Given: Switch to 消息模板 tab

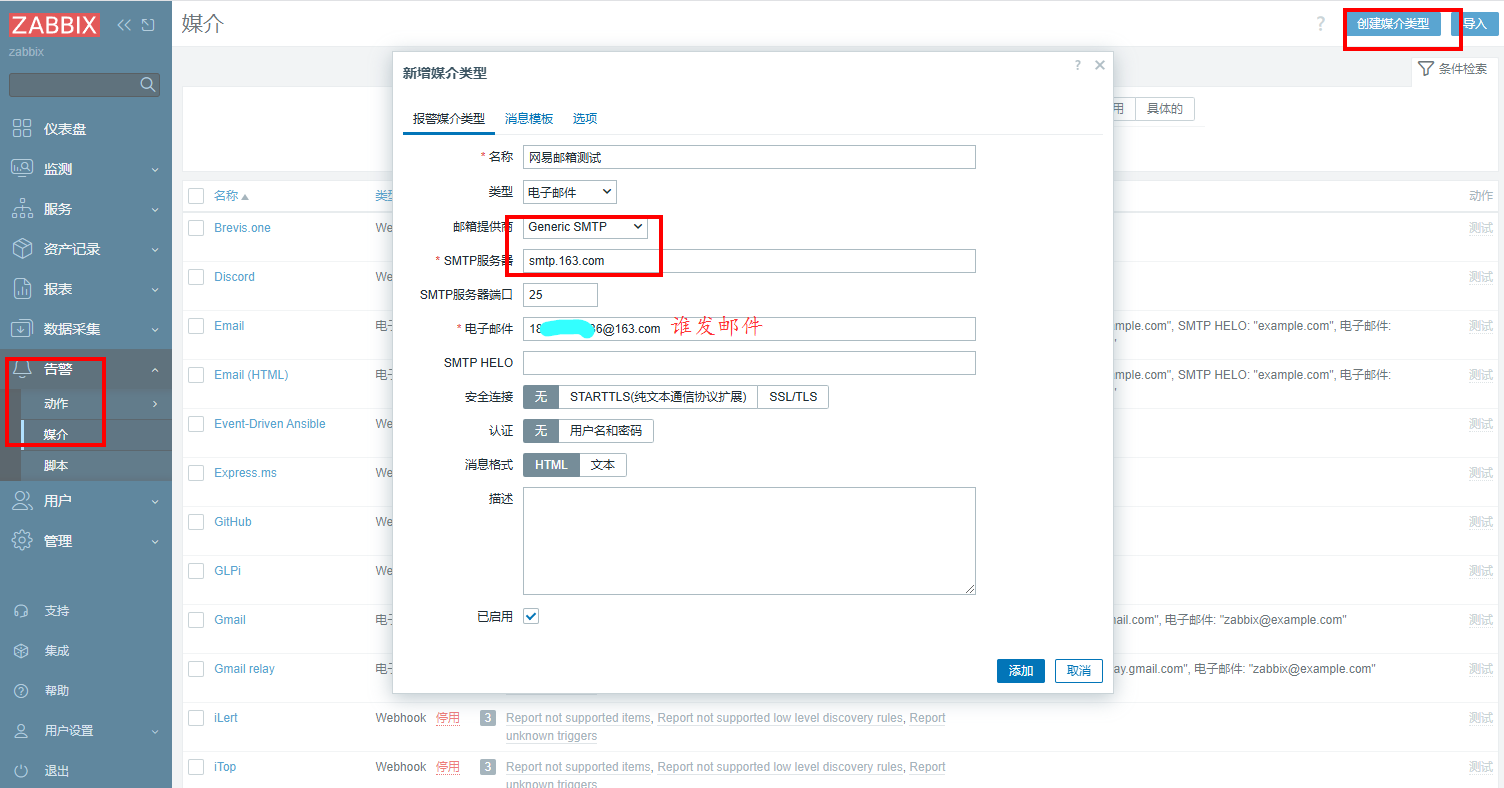Looking at the screenshot, I should (529, 118).
